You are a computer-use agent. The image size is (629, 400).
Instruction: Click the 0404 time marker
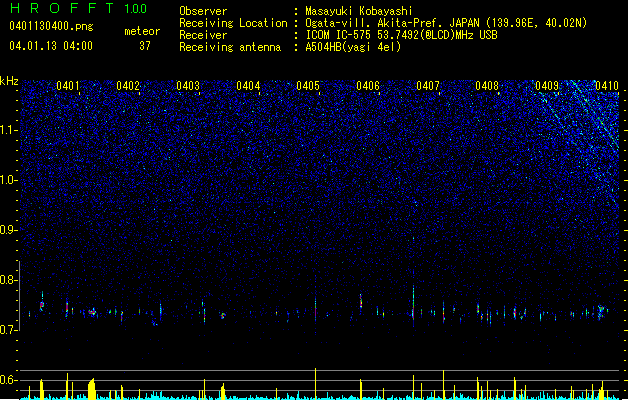tap(248, 86)
